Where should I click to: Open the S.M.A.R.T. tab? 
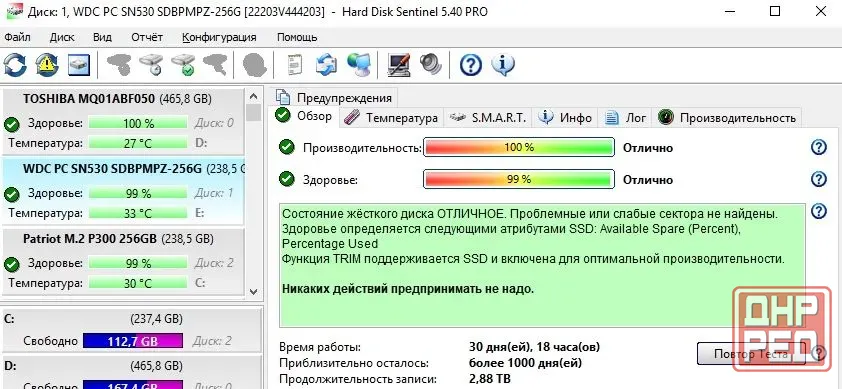(488, 117)
